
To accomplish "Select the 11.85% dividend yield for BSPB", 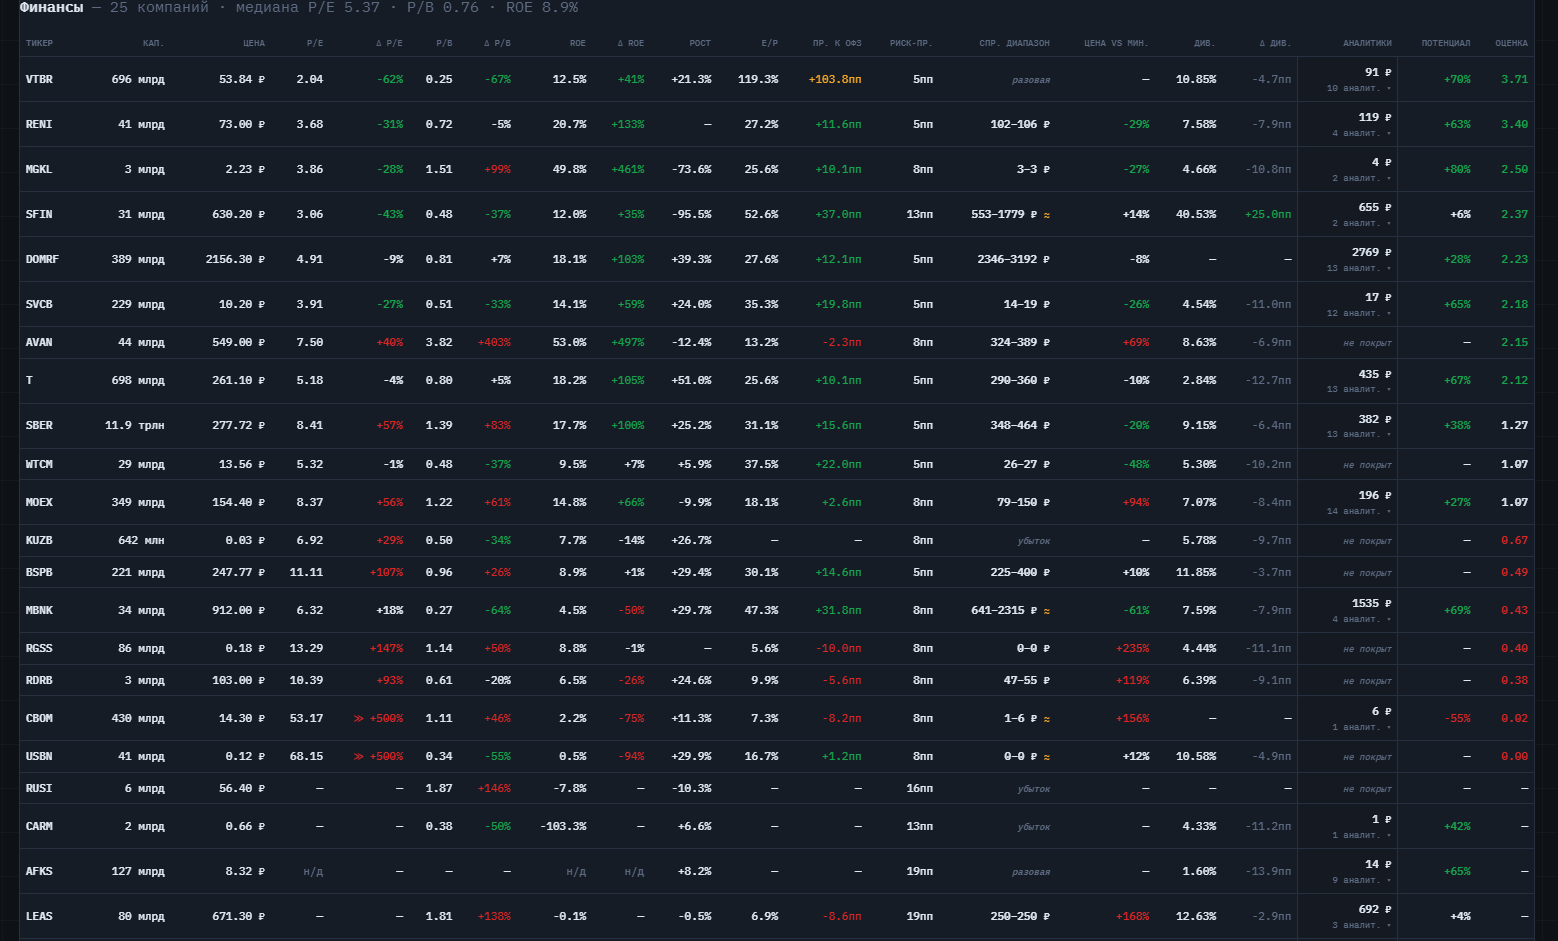I will (1196, 573).
